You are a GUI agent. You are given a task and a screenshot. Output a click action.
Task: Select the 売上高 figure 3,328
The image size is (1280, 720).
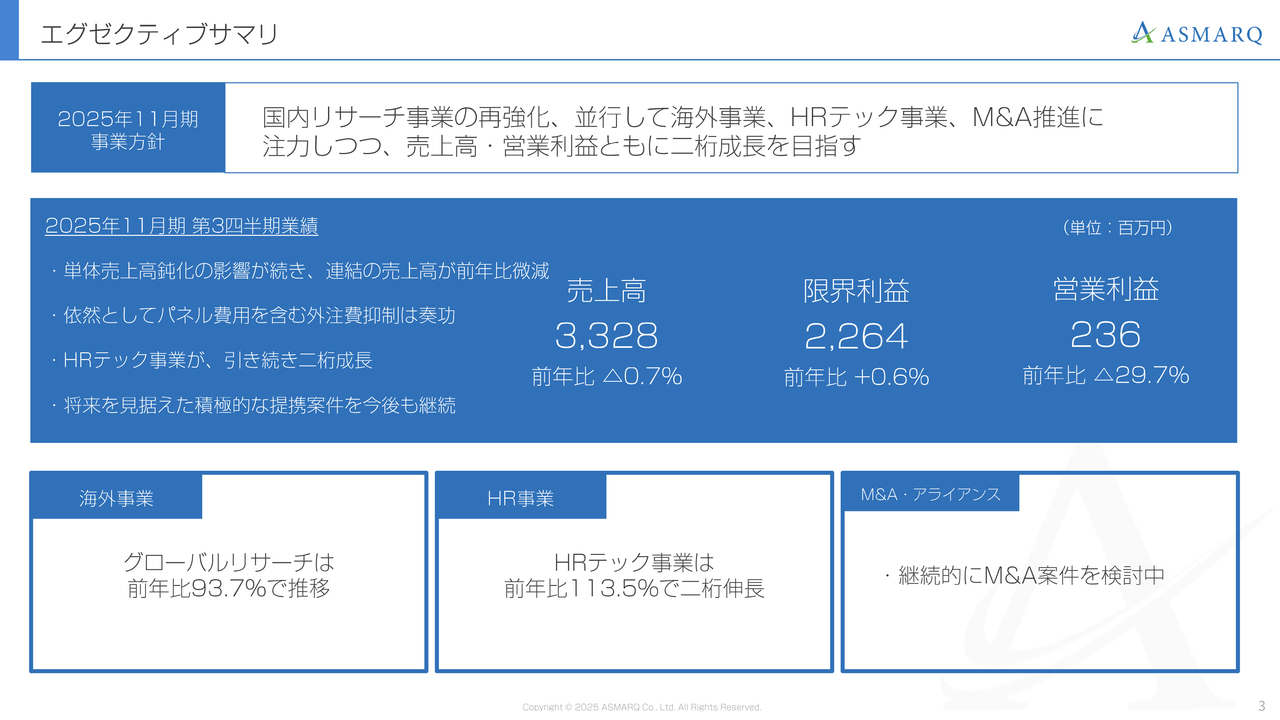608,336
